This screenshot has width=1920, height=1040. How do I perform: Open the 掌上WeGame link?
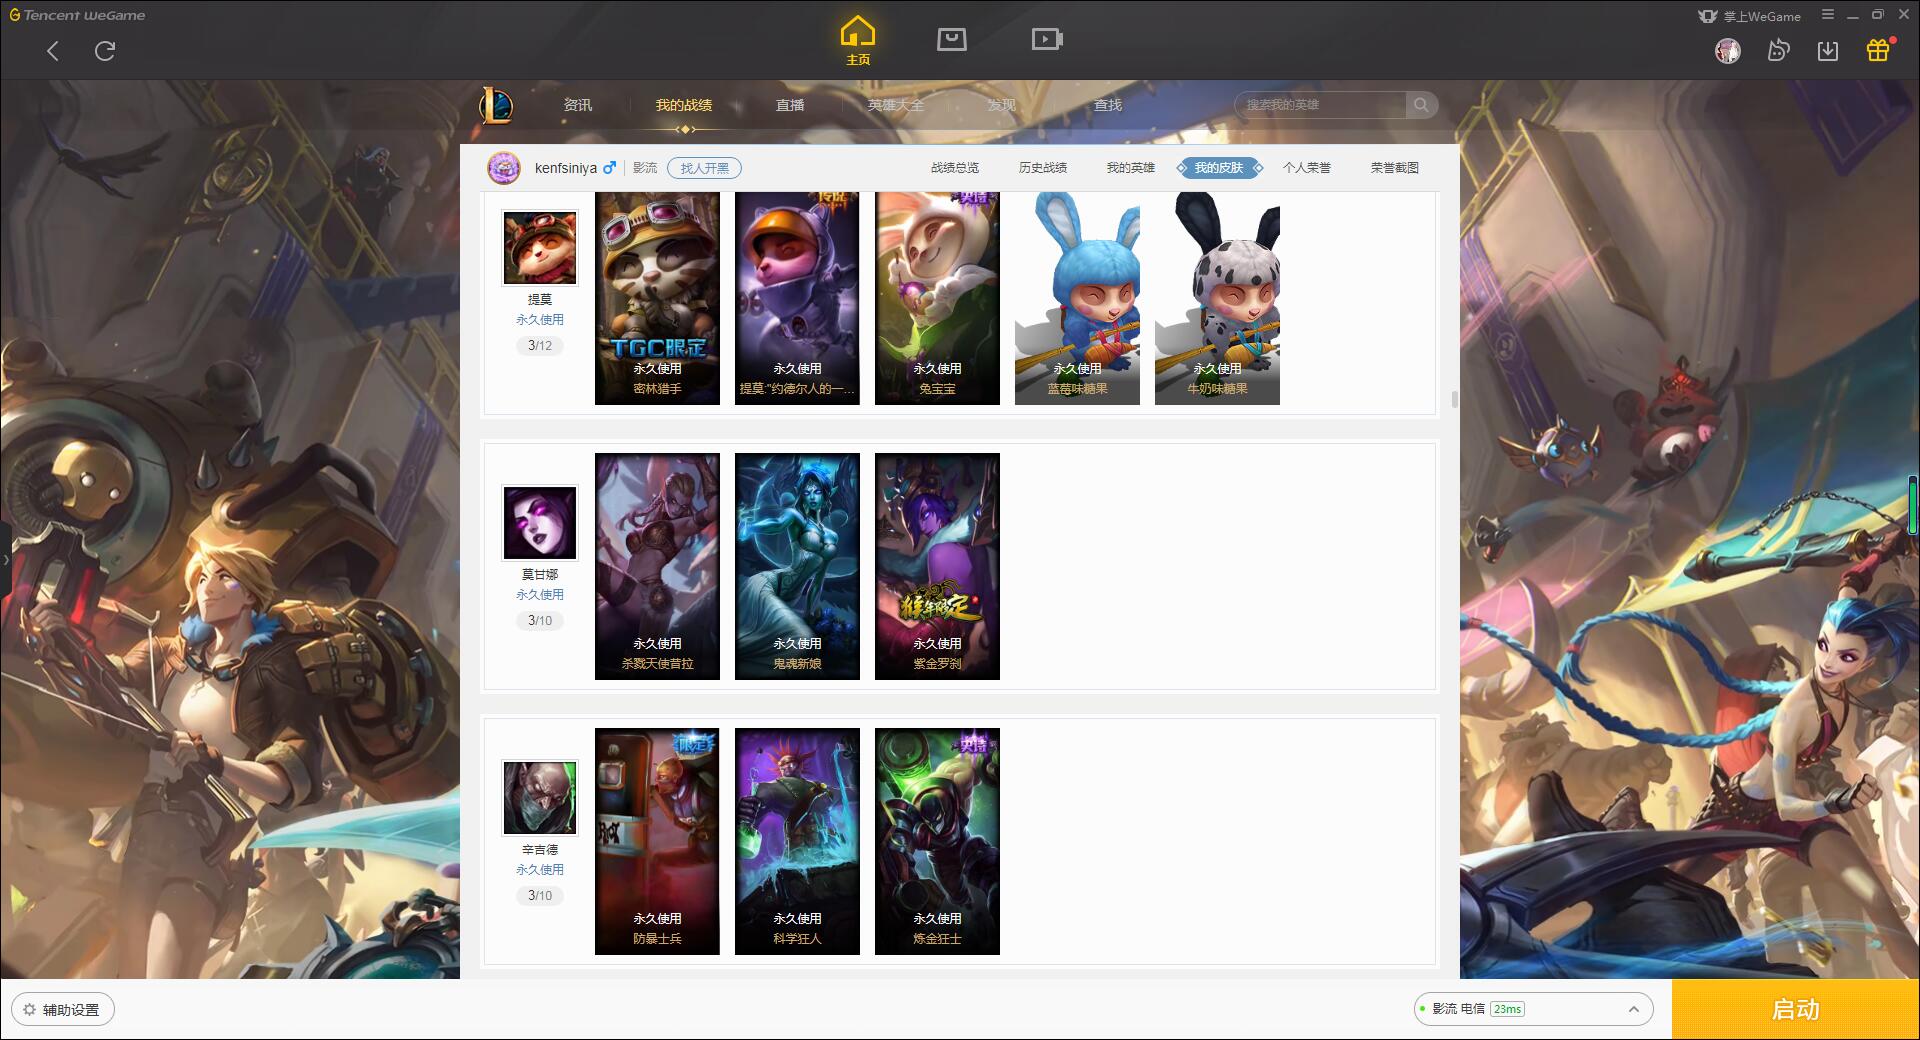tap(1750, 16)
